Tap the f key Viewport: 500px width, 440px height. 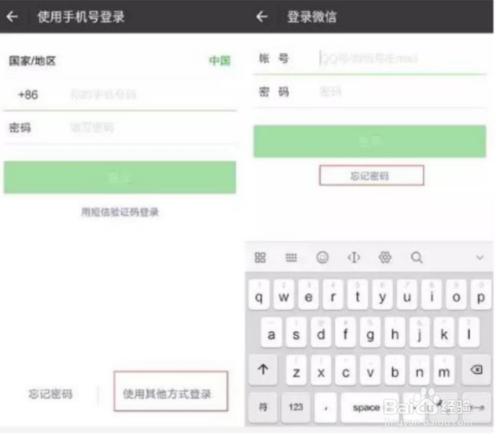[345, 333]
